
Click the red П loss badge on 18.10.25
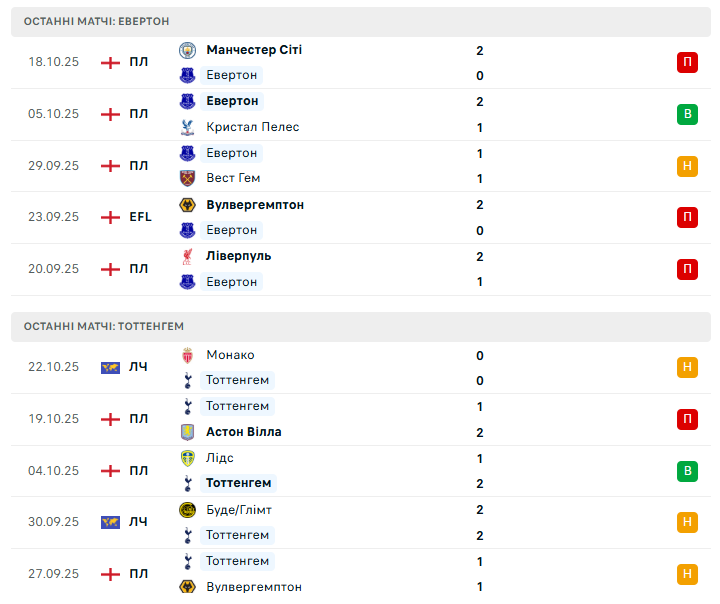pyautogui.click(x=687, y=62)
